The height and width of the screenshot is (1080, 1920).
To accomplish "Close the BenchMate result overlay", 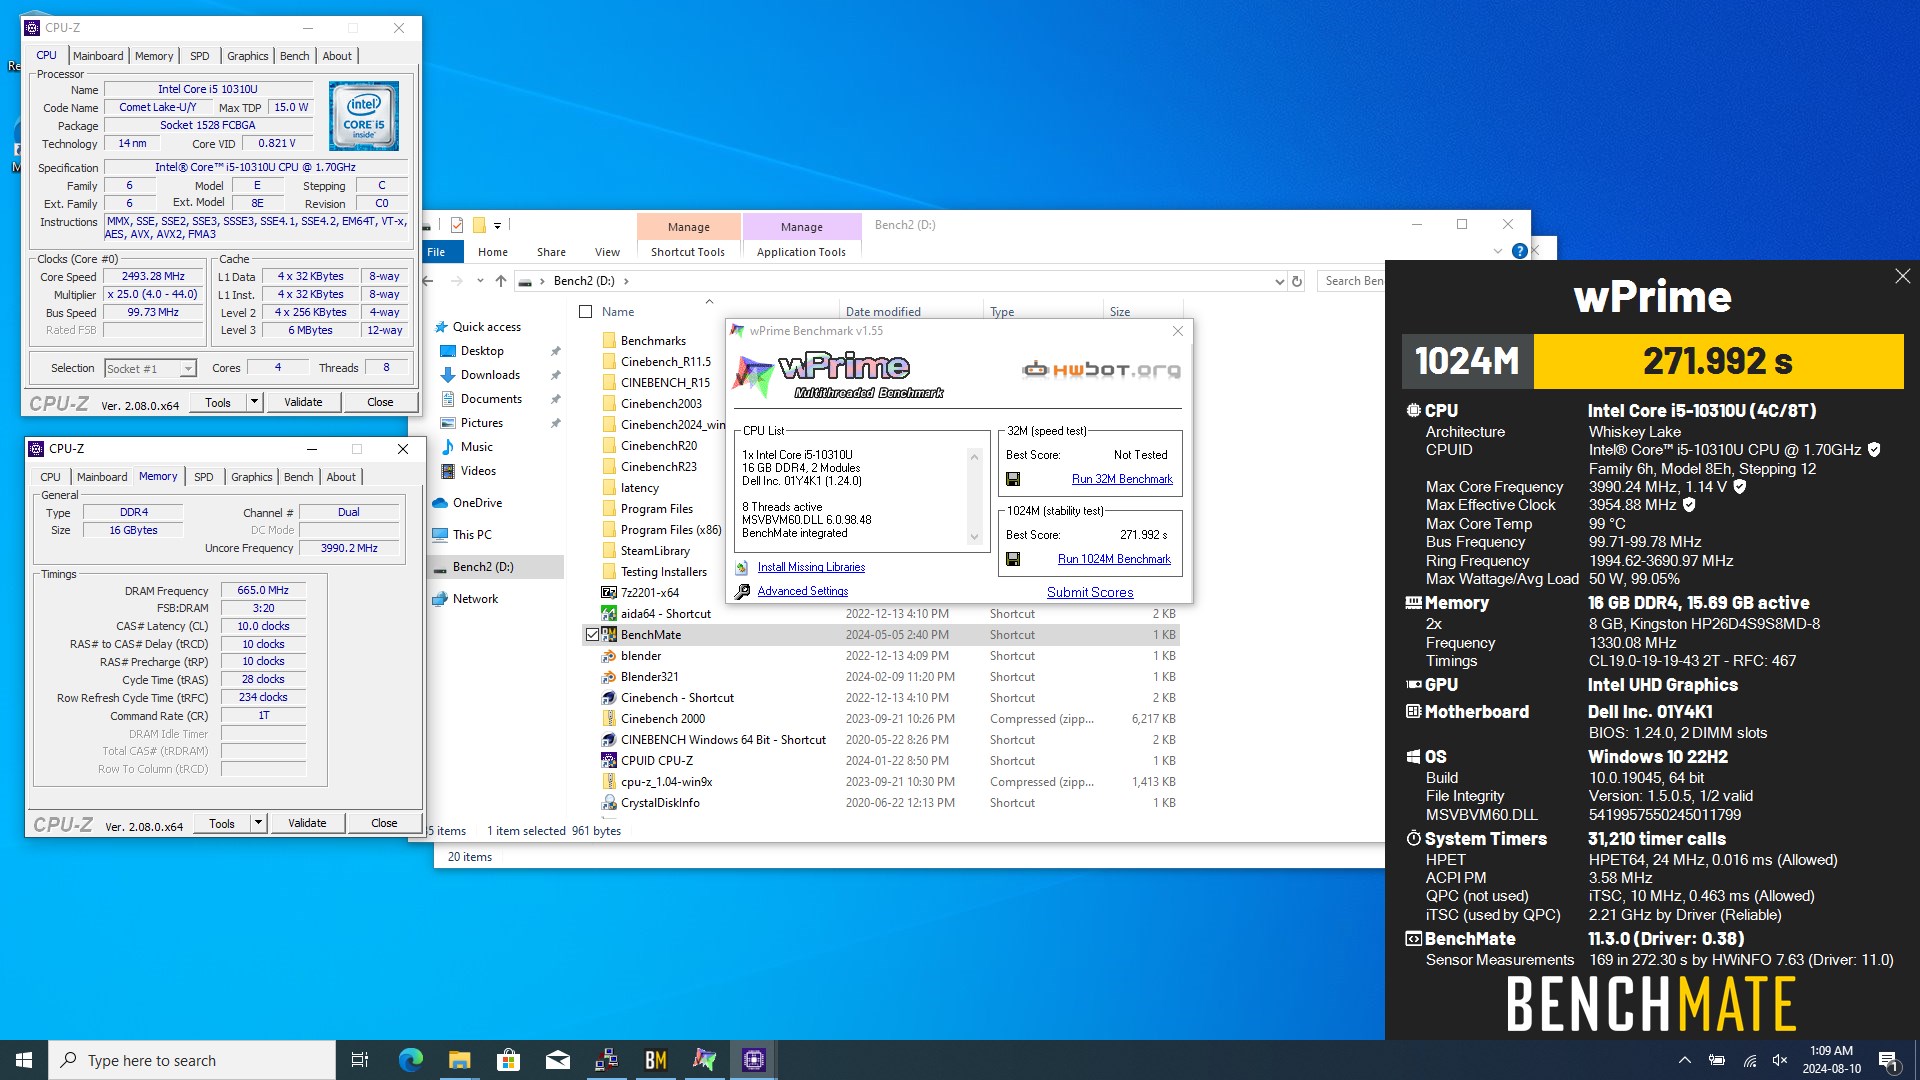I will coord(1902,276).
